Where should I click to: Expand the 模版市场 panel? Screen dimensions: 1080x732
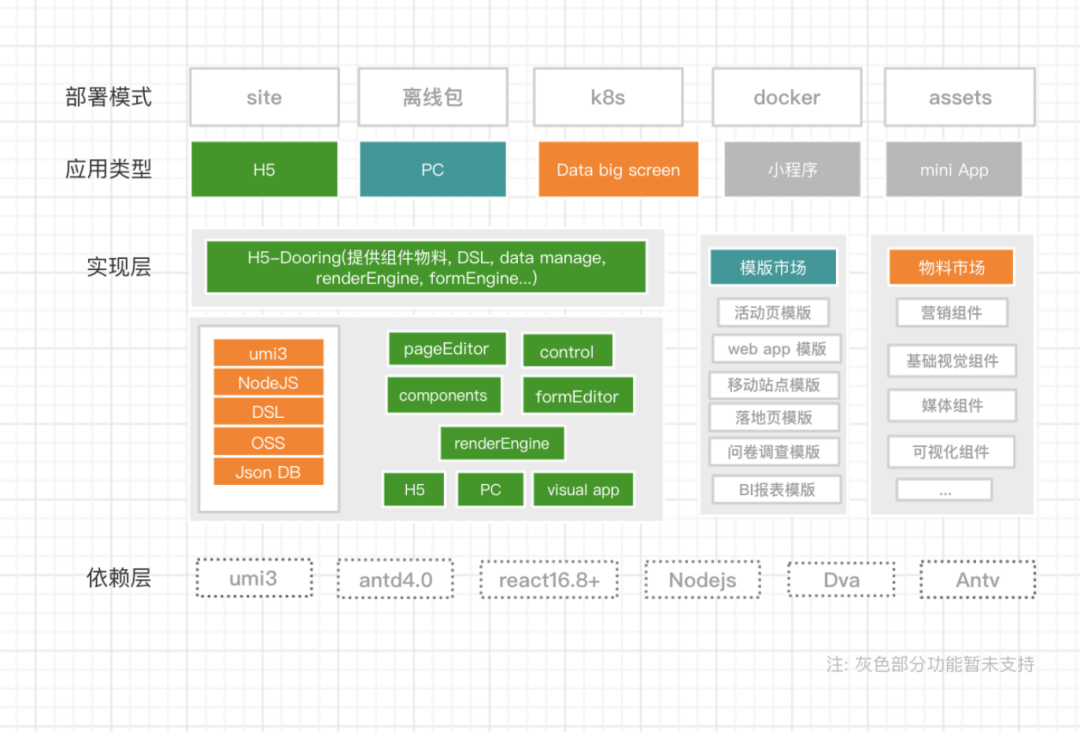(772, 267)
